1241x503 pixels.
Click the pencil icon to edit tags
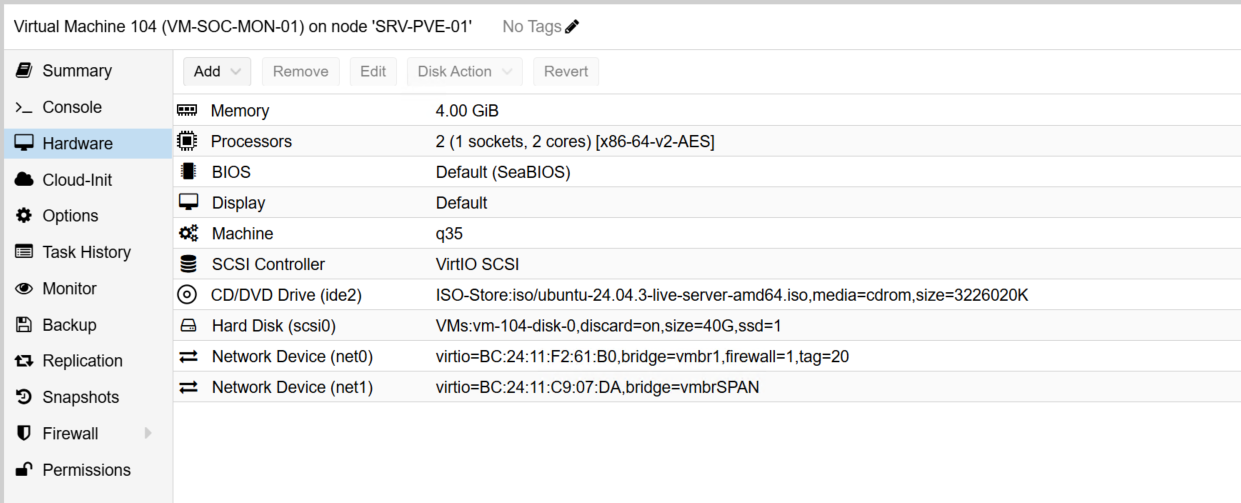[x=572, y=27]
